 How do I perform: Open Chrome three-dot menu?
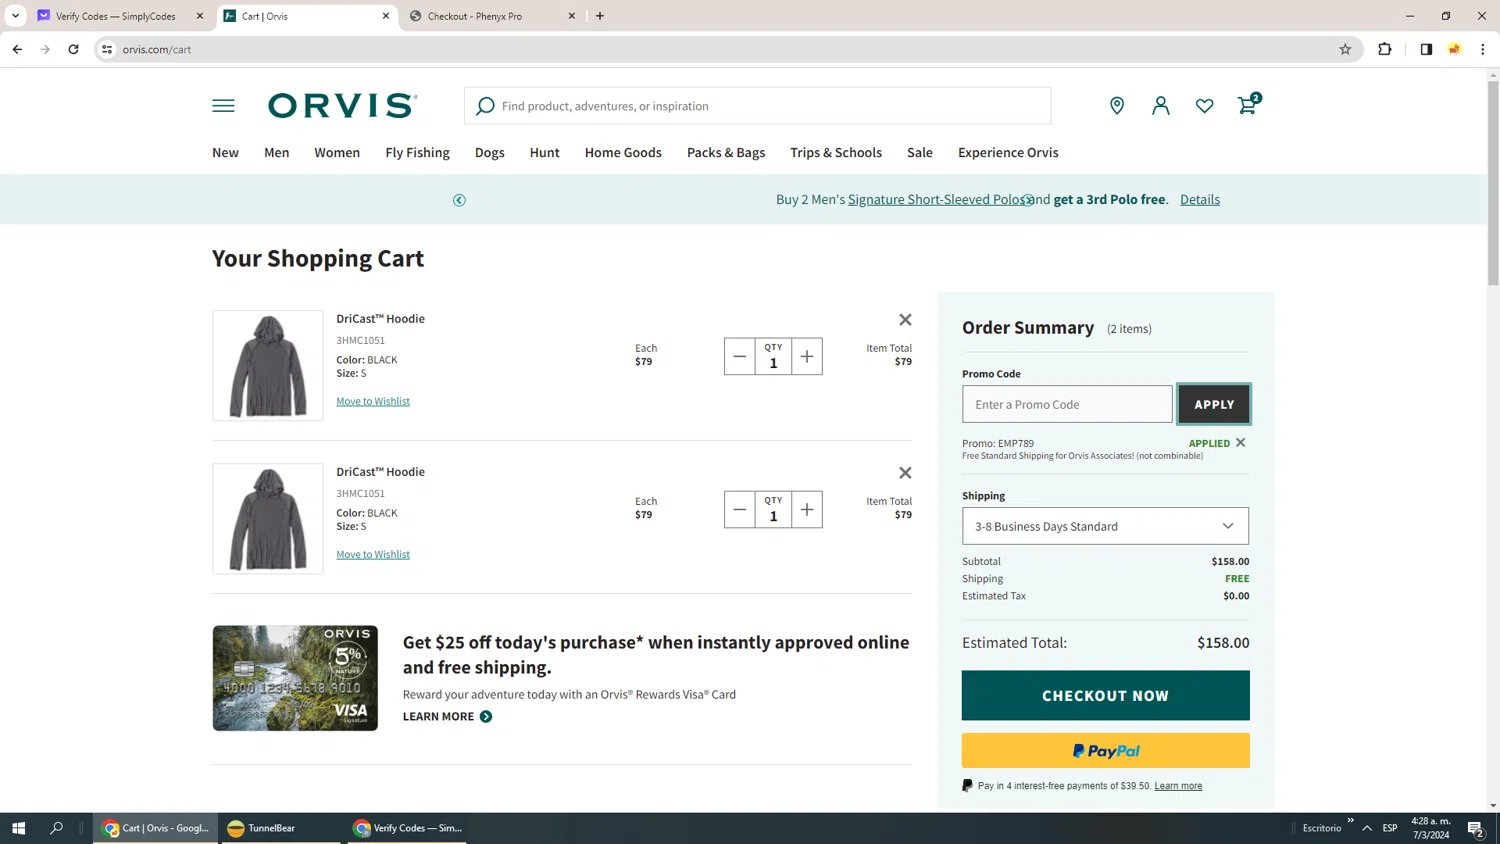1483,49
